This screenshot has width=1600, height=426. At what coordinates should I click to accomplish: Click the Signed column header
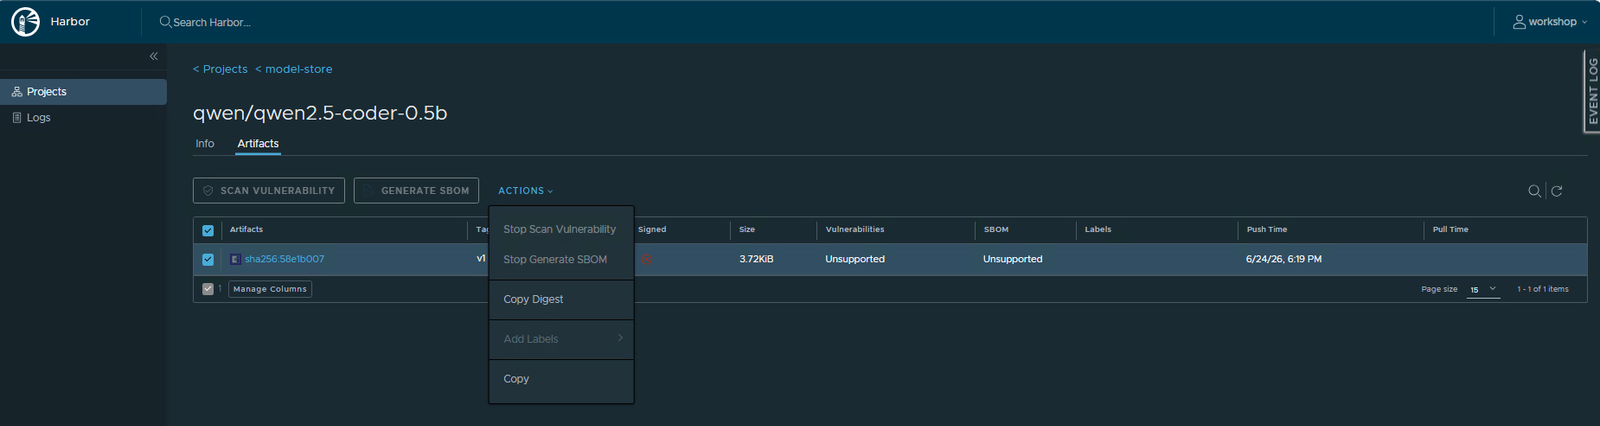click(x=652, y=230)
